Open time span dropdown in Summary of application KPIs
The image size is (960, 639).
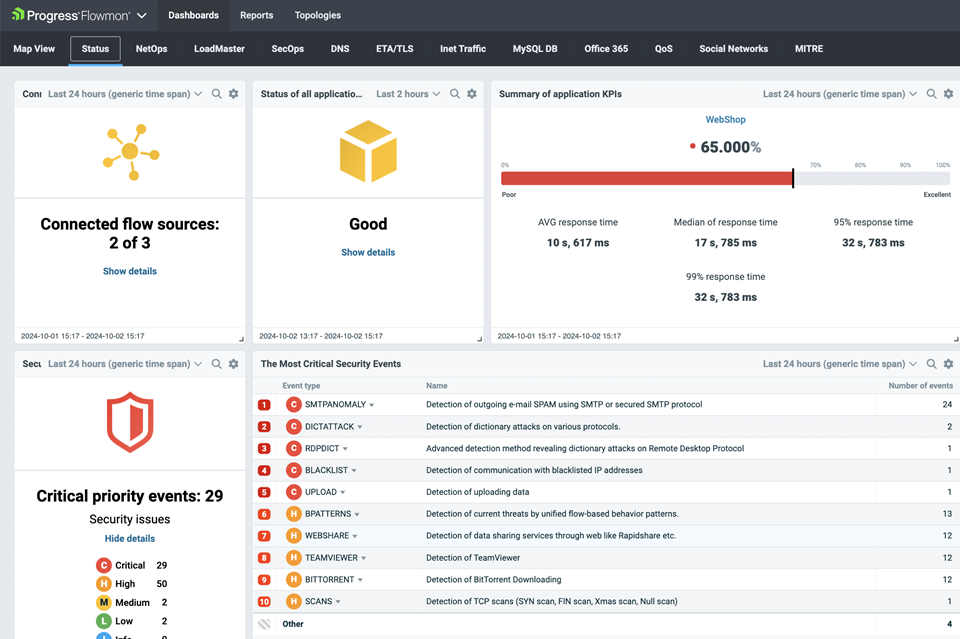click(x=840, y=94)
